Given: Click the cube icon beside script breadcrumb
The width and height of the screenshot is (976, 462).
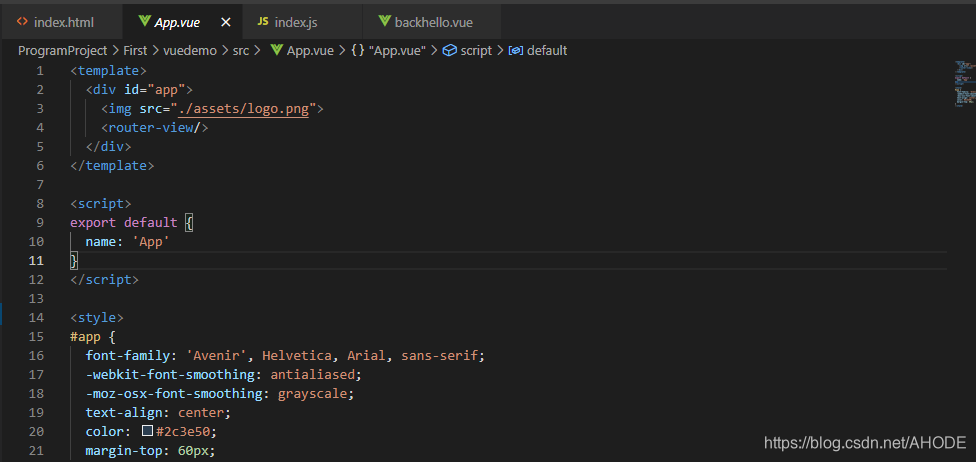Looking at the screenshot, I should [x=449, y=50].
